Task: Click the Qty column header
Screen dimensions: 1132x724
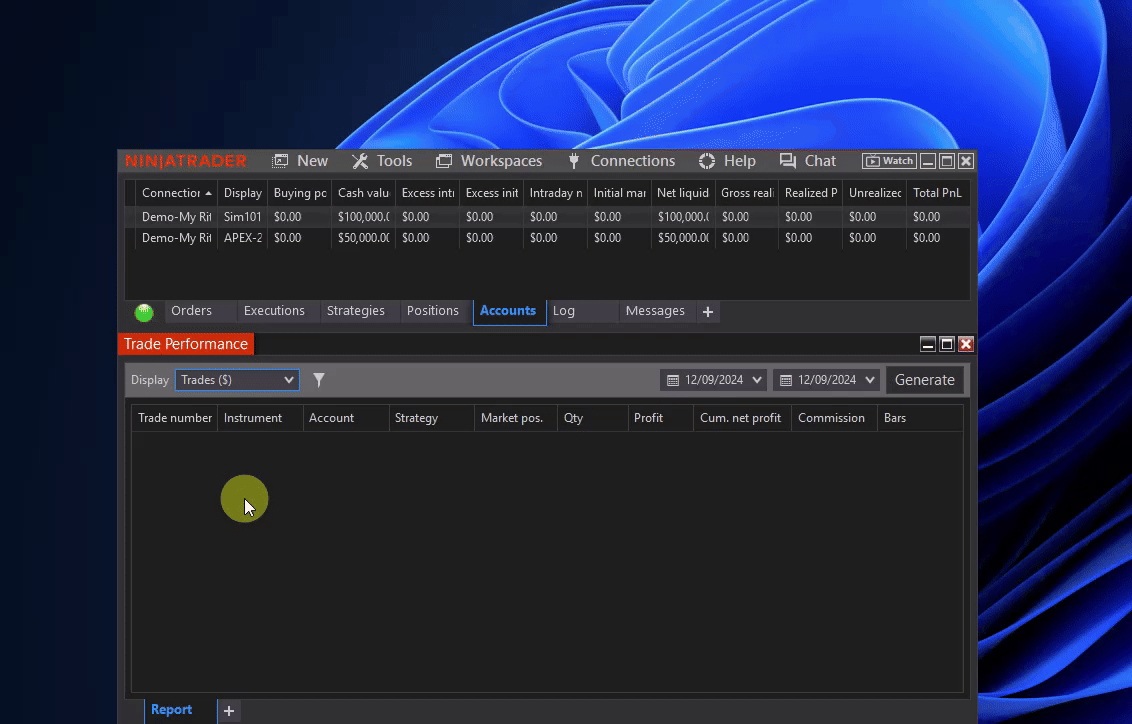Action: coord(592,418)
